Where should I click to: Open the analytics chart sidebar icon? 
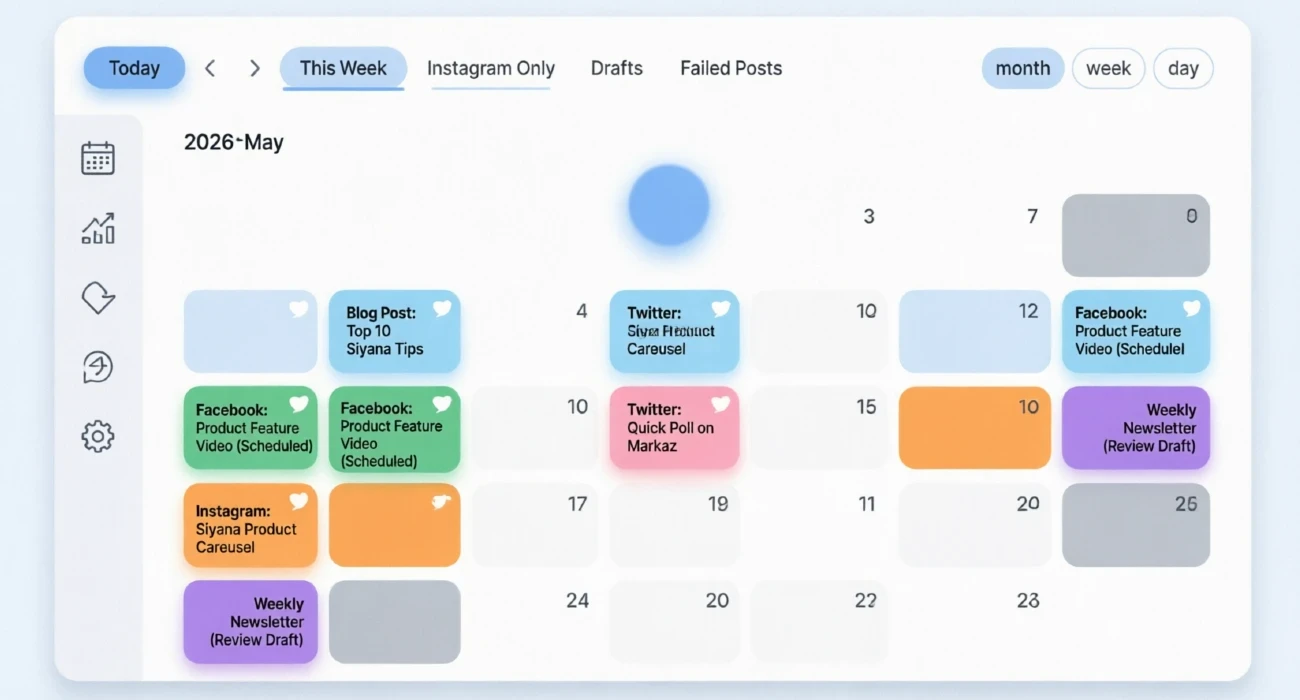tap(98, 229)
